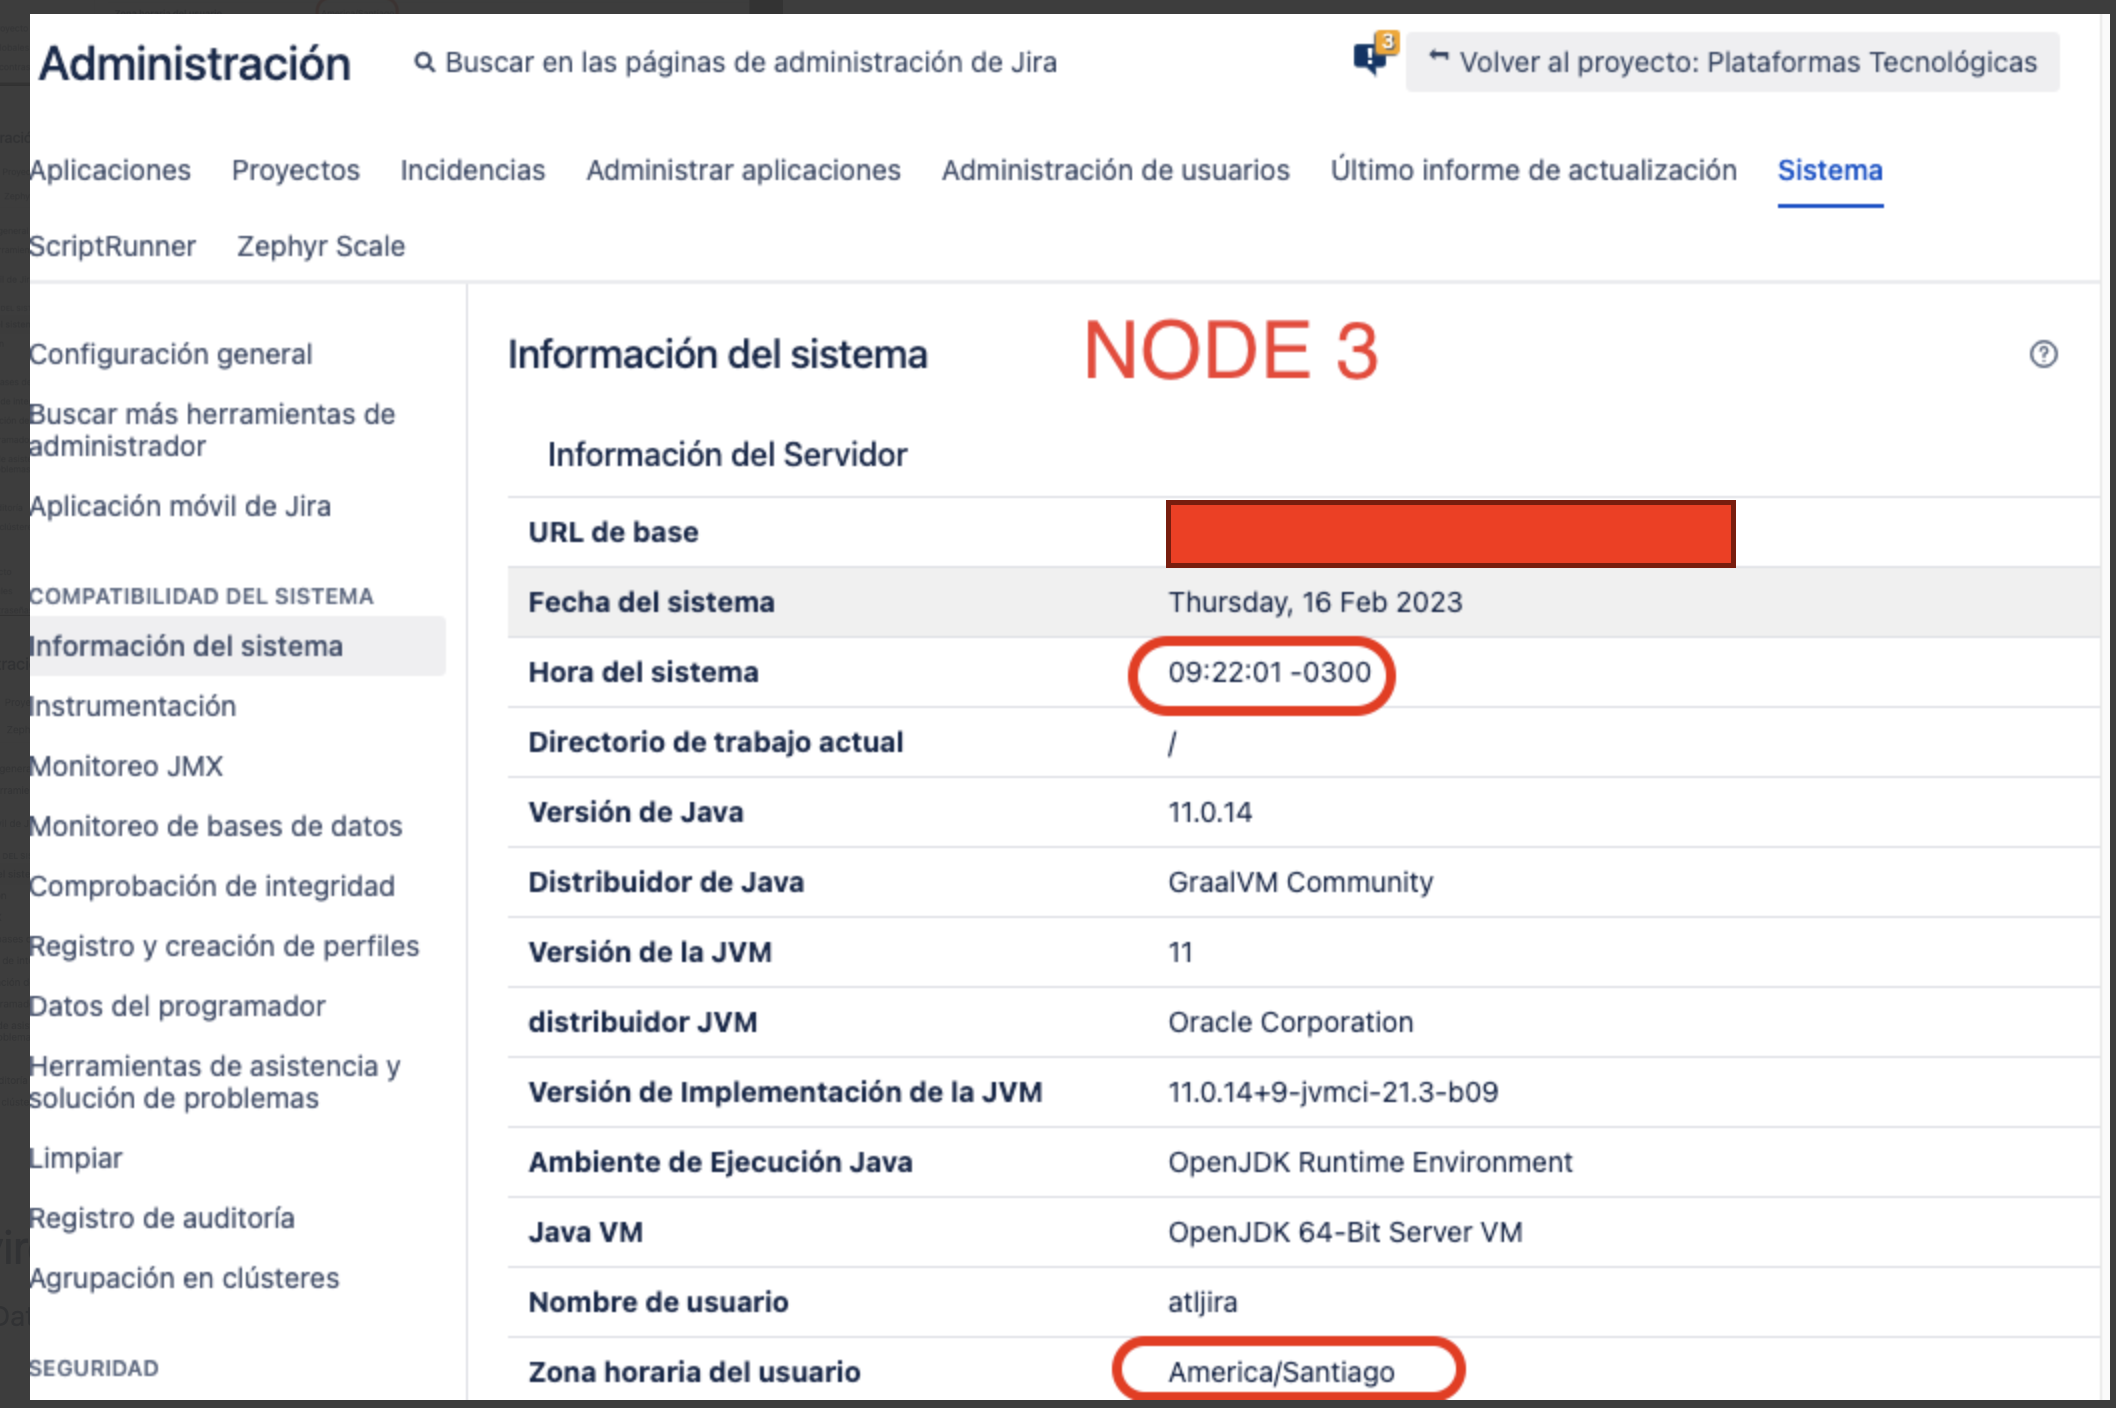Go to Monitoreo JMX page

click(x=125, y=766)
